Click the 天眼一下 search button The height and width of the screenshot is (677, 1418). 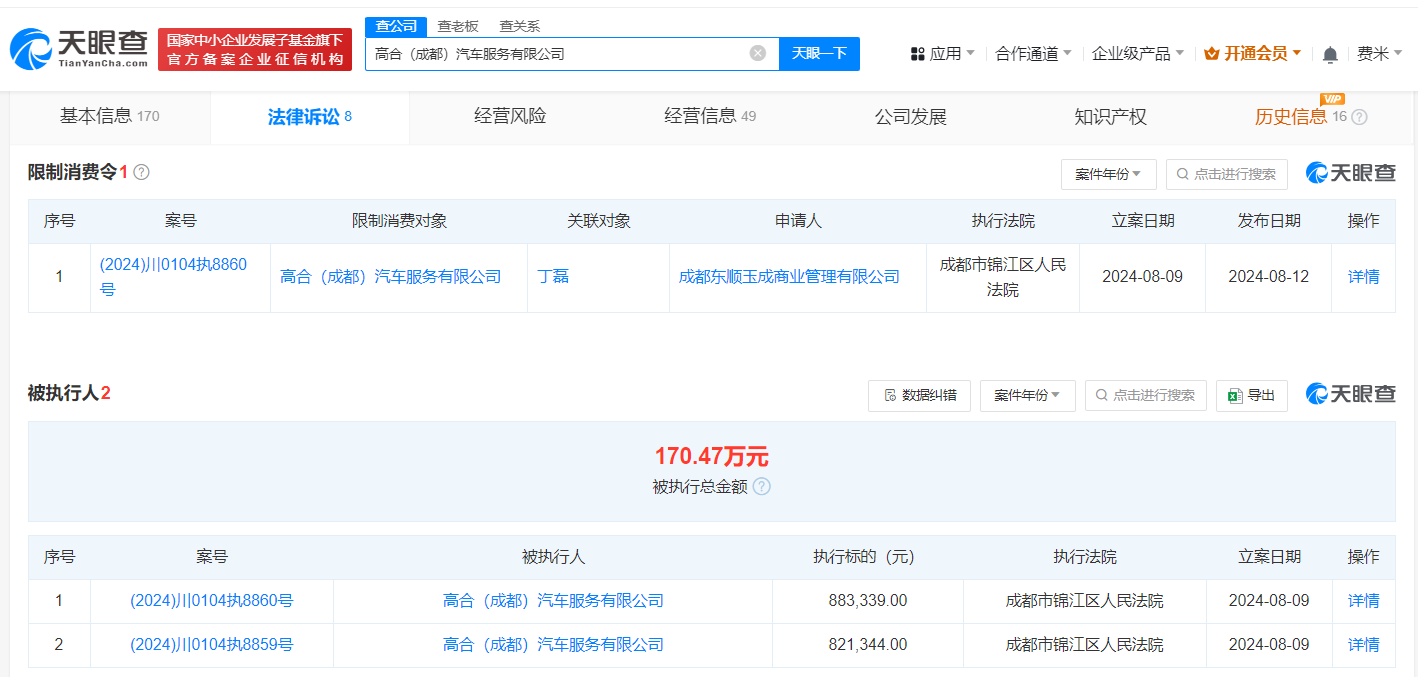[x=819, y=54]
